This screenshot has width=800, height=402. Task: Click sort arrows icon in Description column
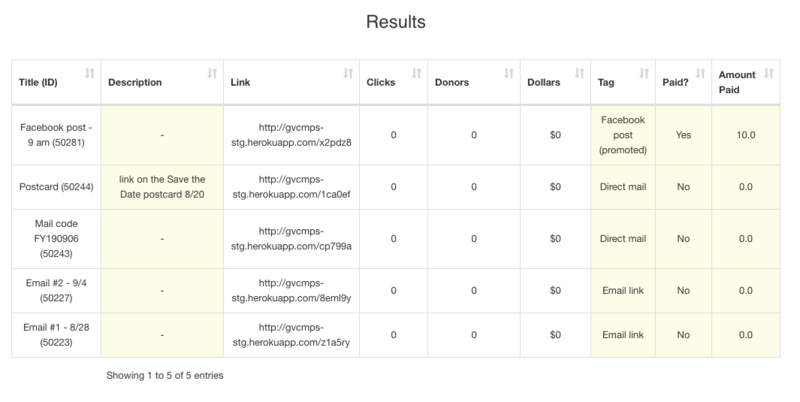tap(211, 74)
